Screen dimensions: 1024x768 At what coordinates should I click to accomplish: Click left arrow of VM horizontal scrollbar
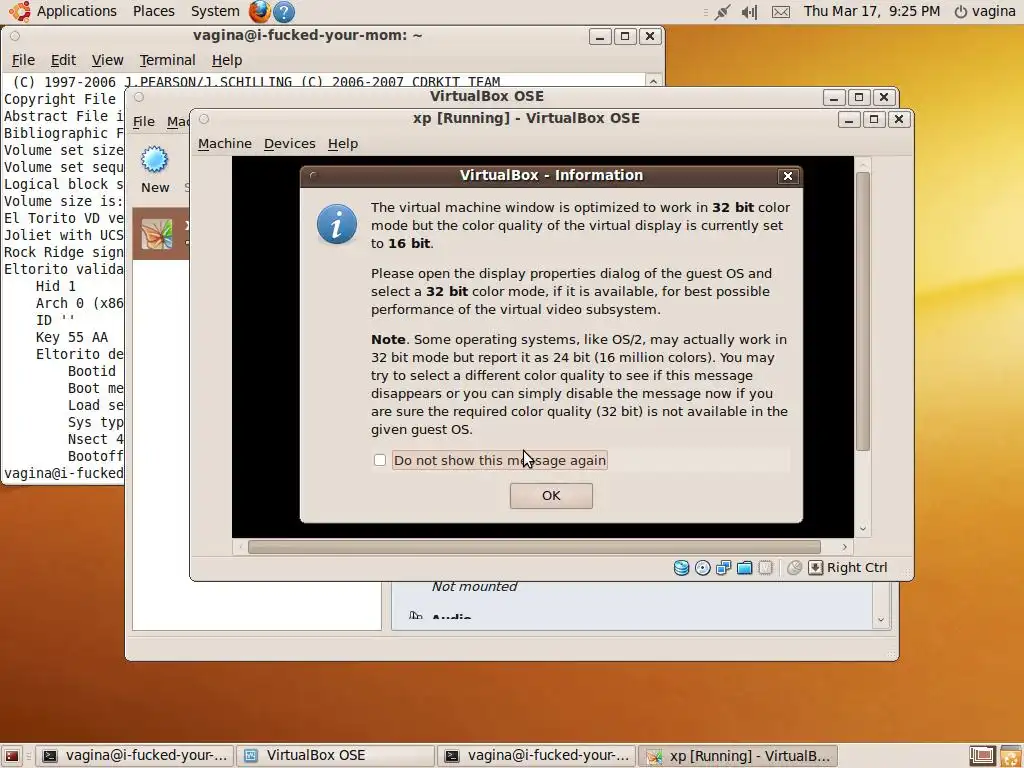click(x=240, y=547)
